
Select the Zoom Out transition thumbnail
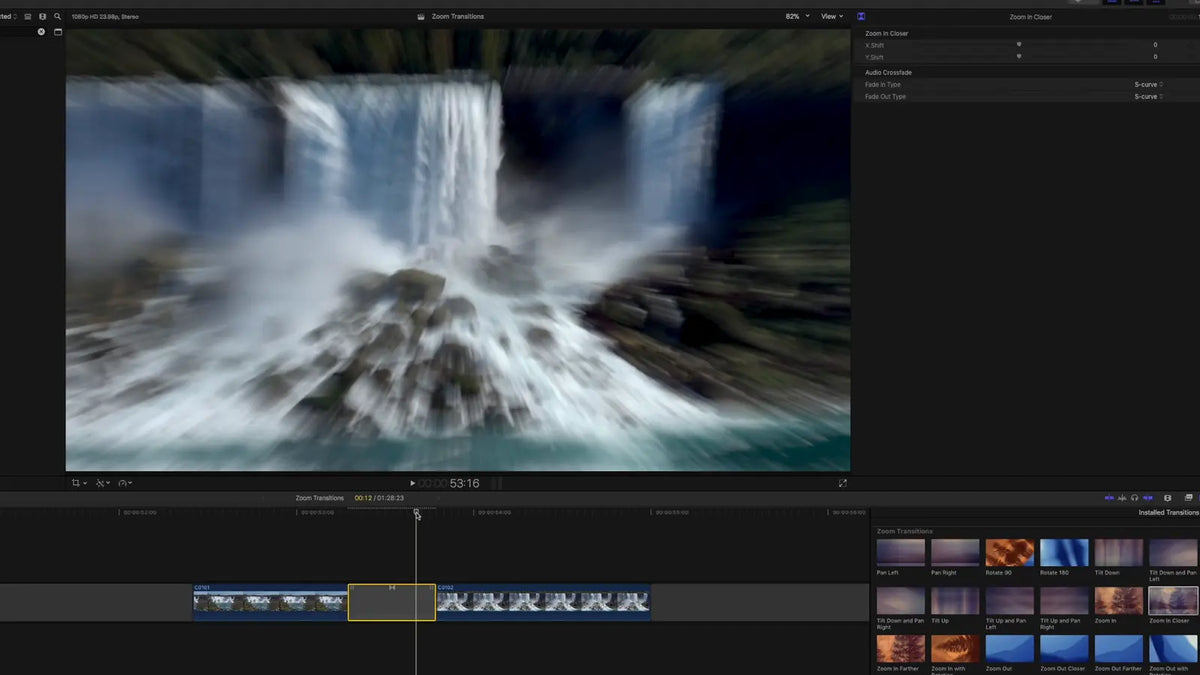(x=1009, y=648)
